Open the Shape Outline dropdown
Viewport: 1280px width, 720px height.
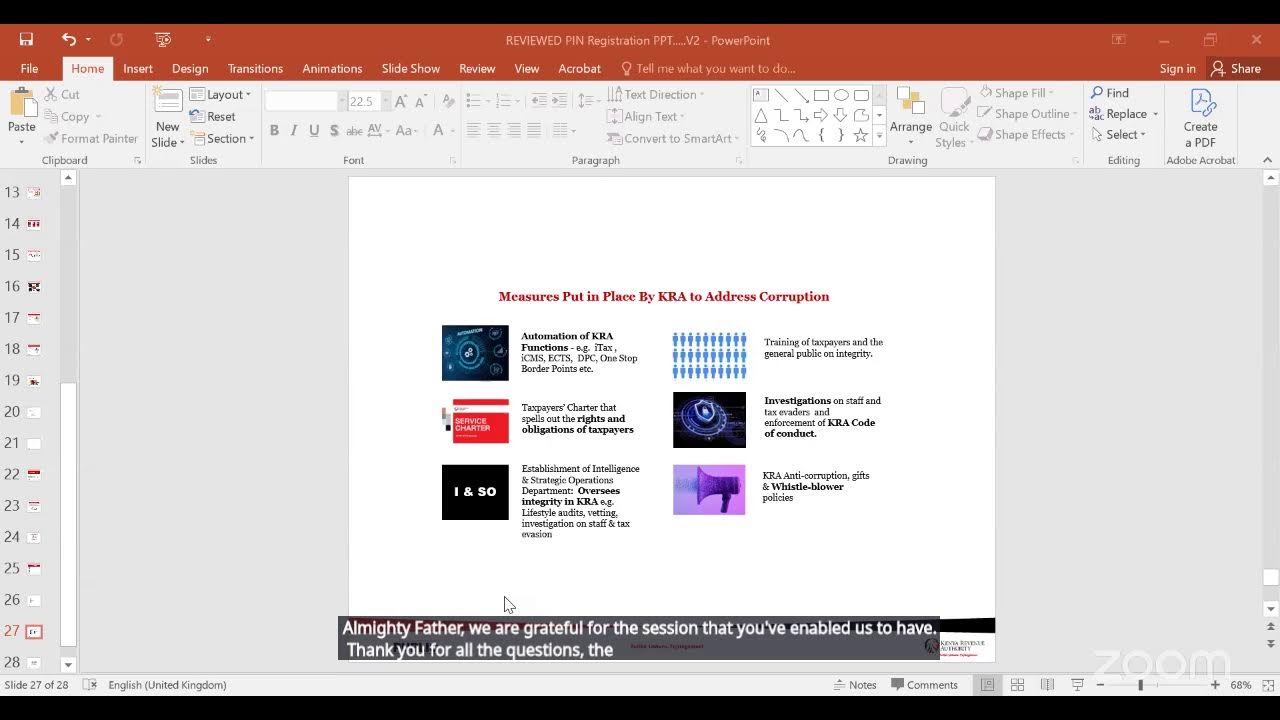coord(1026,114)
